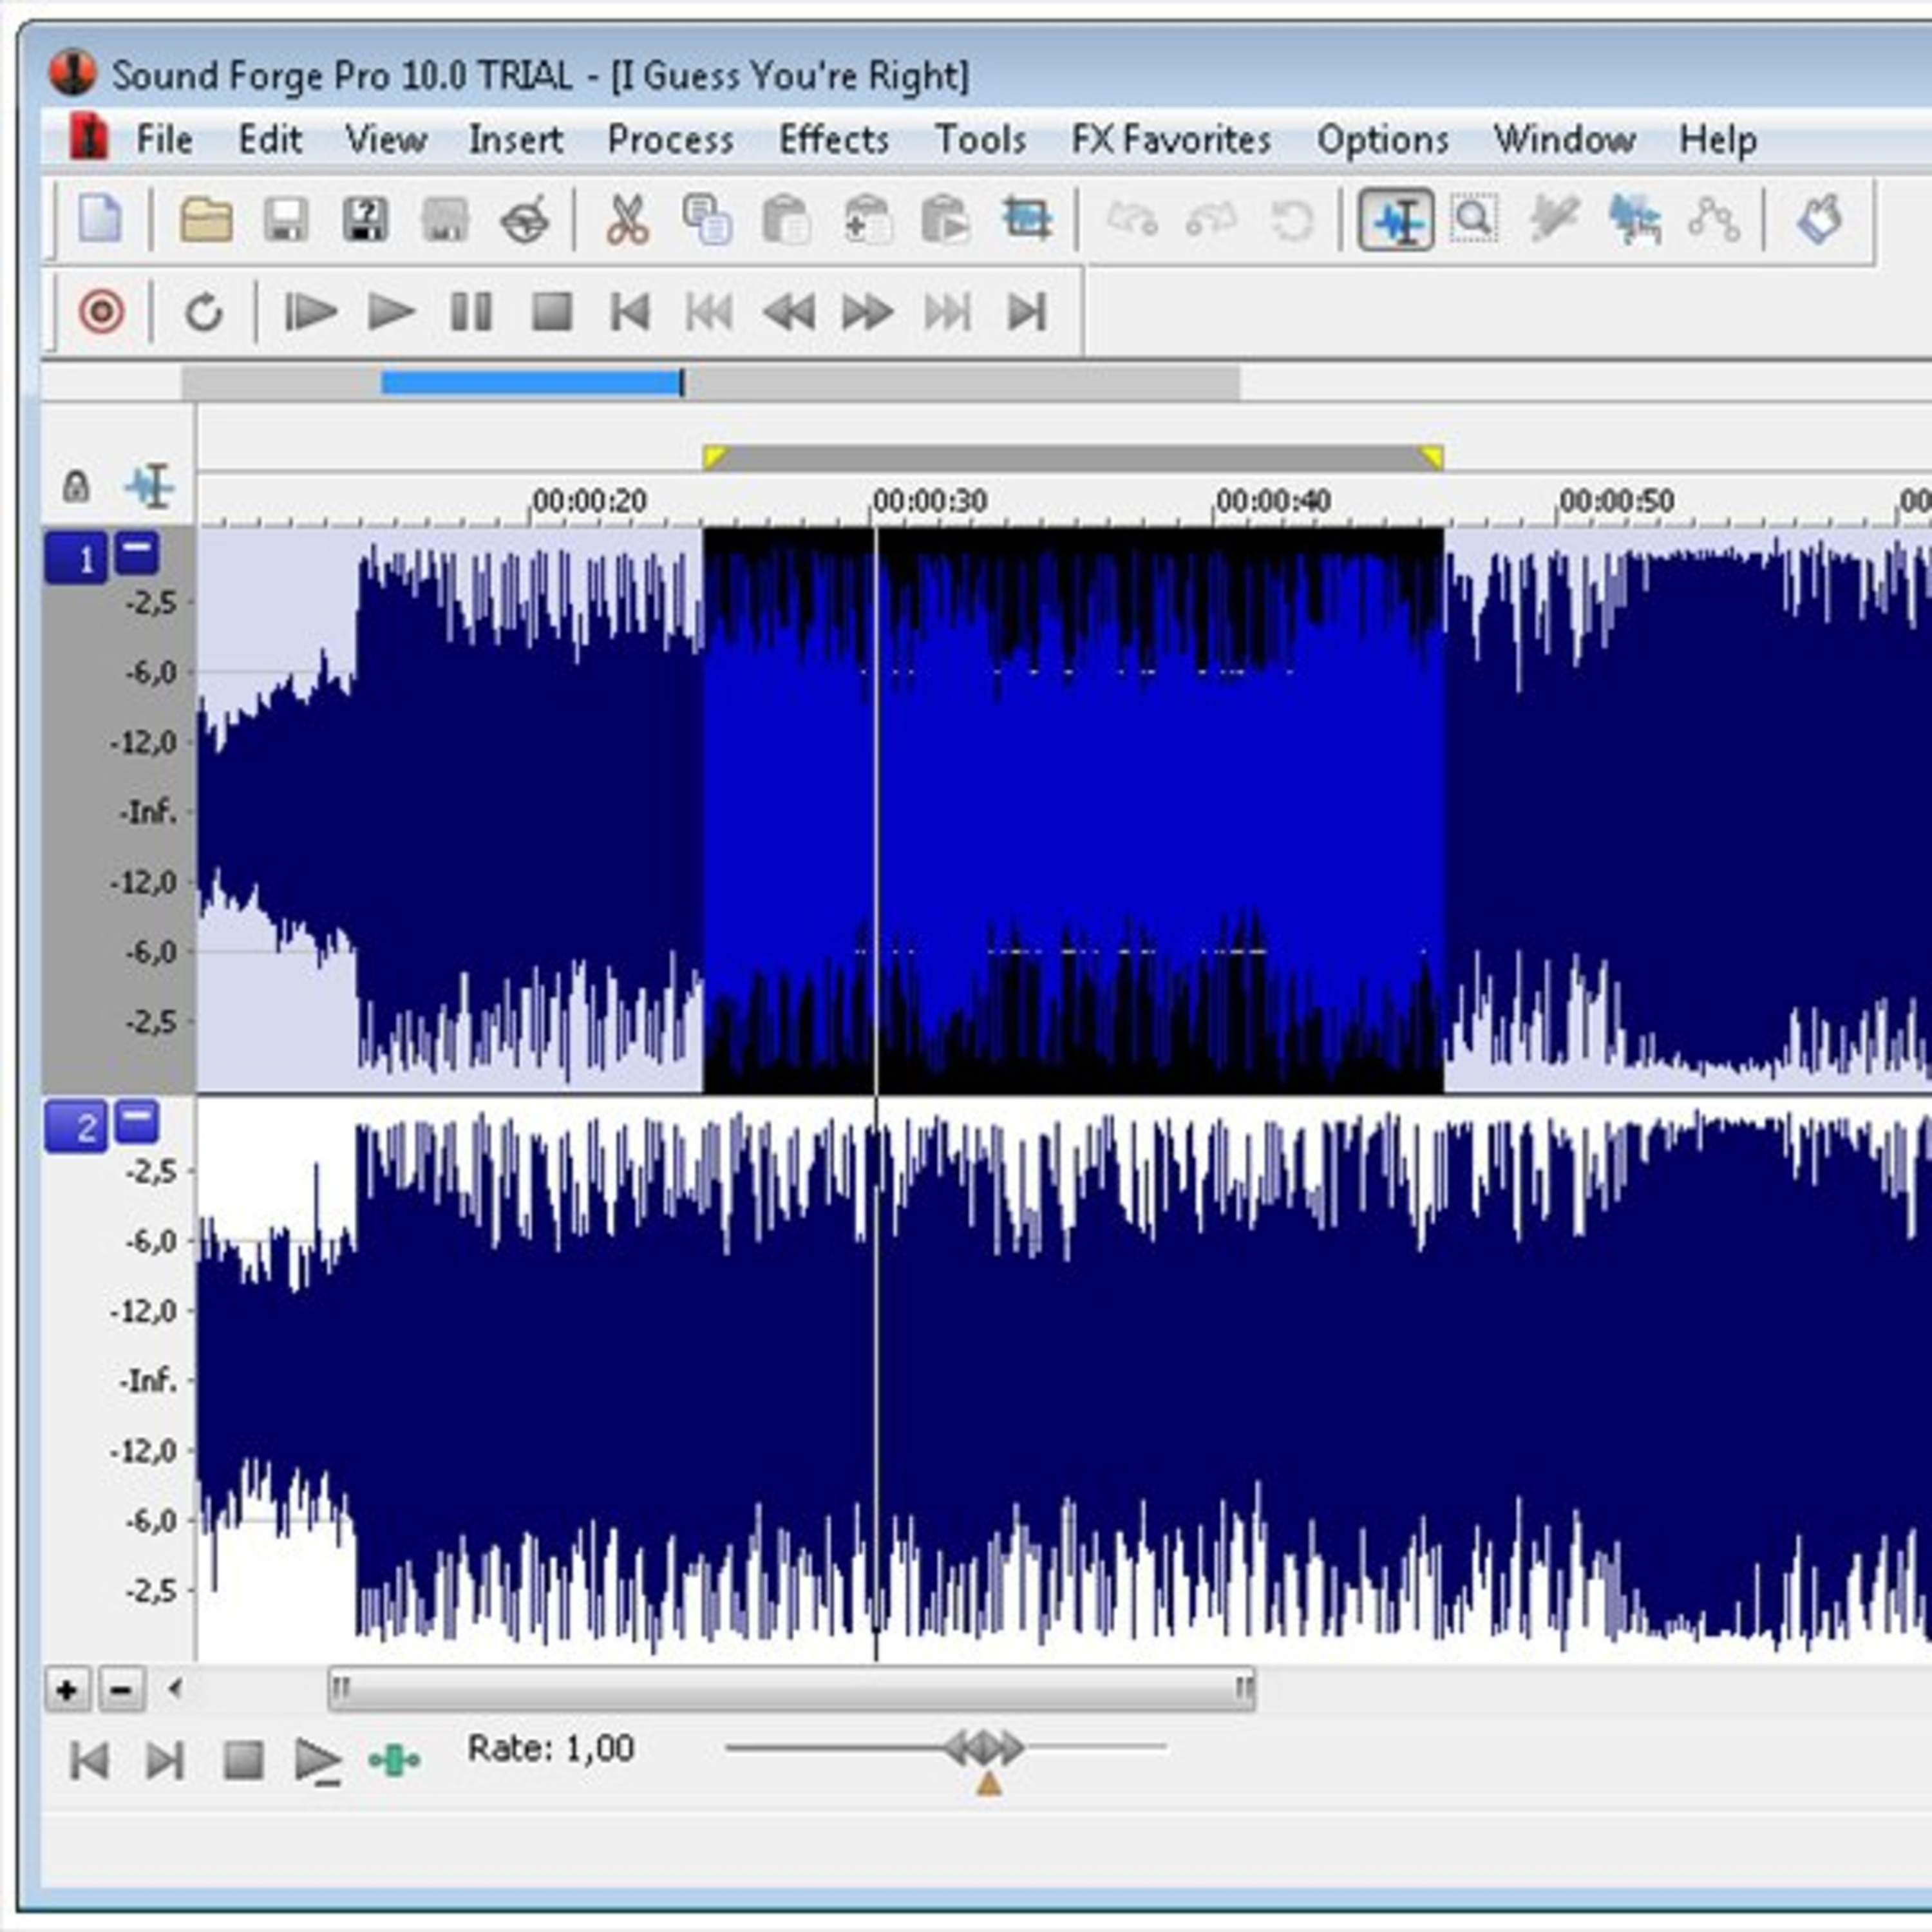The height and width of the screenshot is (1932, 1932).
Task: Click the Play button in transport toolbar
Action: click(391, 312)
